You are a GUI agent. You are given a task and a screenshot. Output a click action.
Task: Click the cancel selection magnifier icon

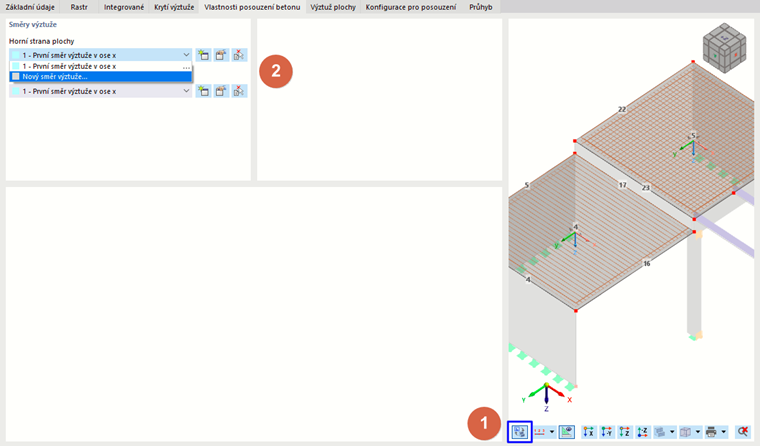[x=743, y=431]
